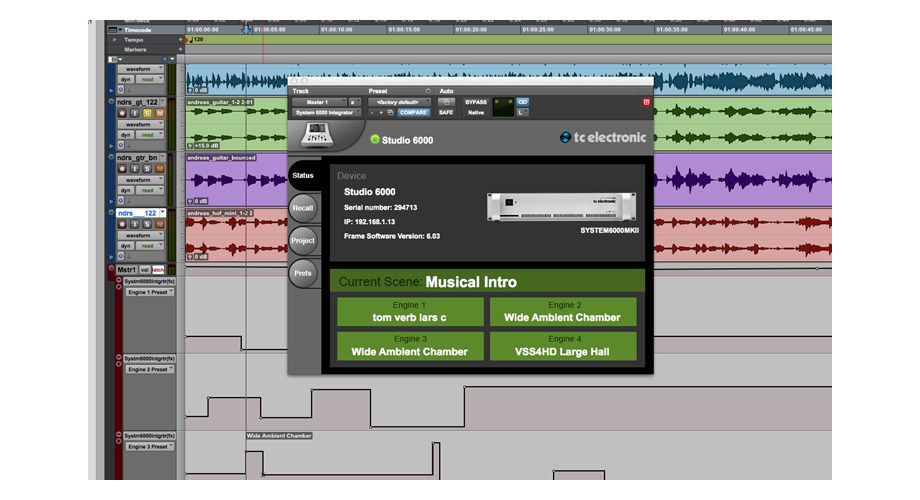Open plugin automation enable dialog icon
Image resolution: width=920 pixels, height=500 pixels.
446,102
